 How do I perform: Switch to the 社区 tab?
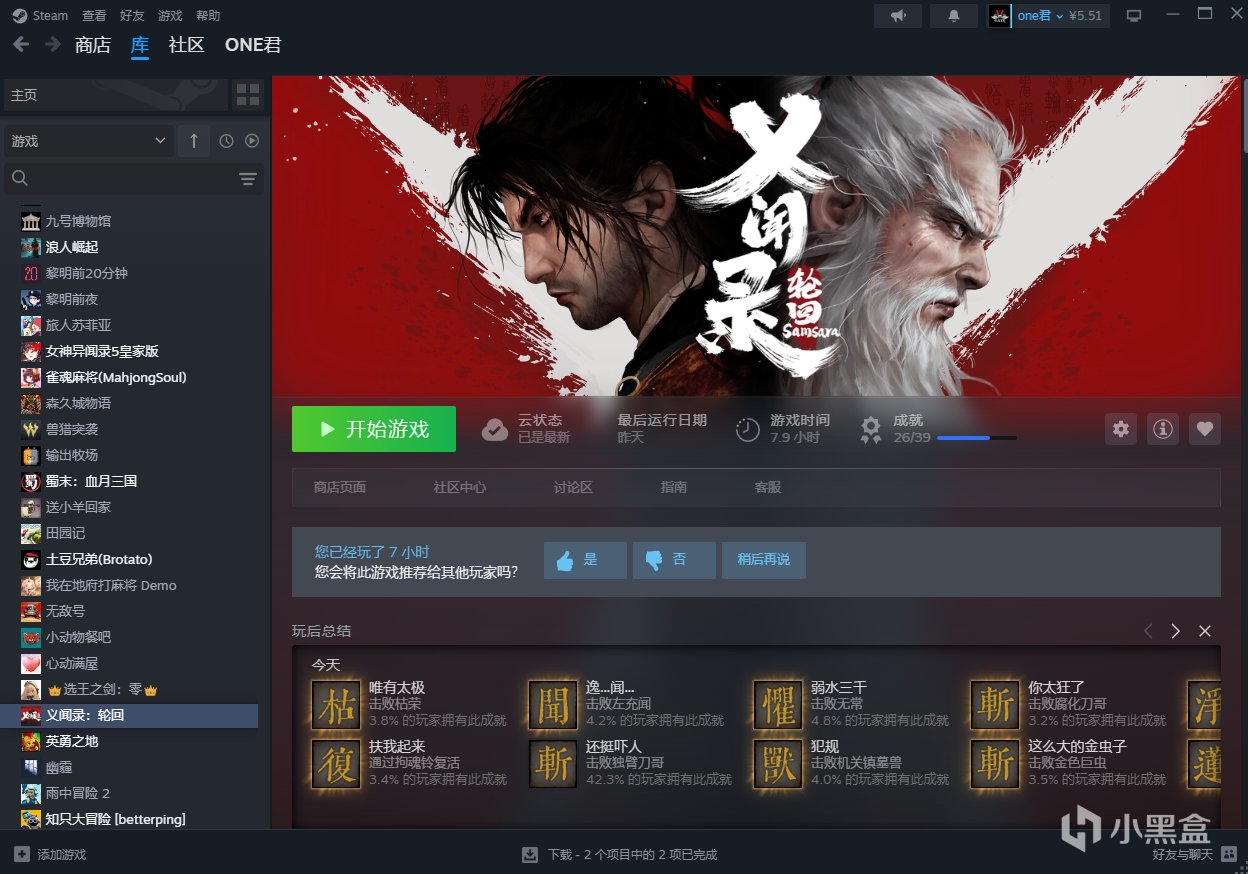186,45
